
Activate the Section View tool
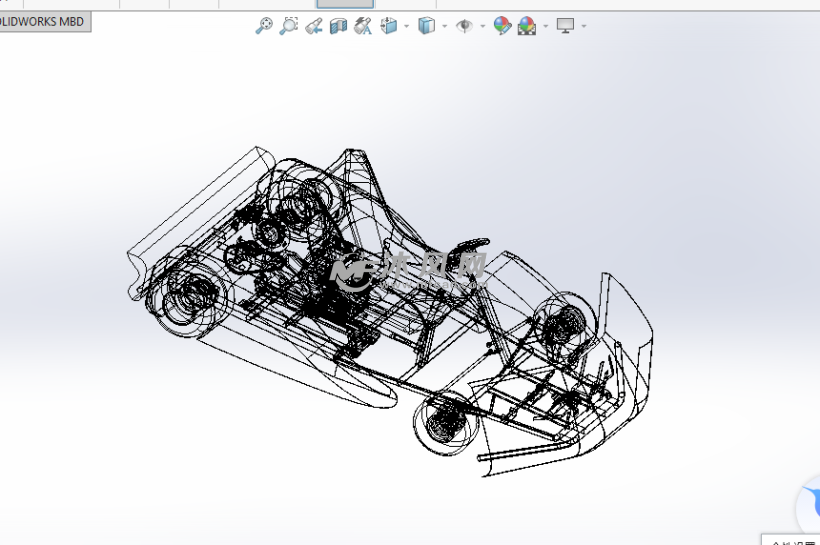338,26
